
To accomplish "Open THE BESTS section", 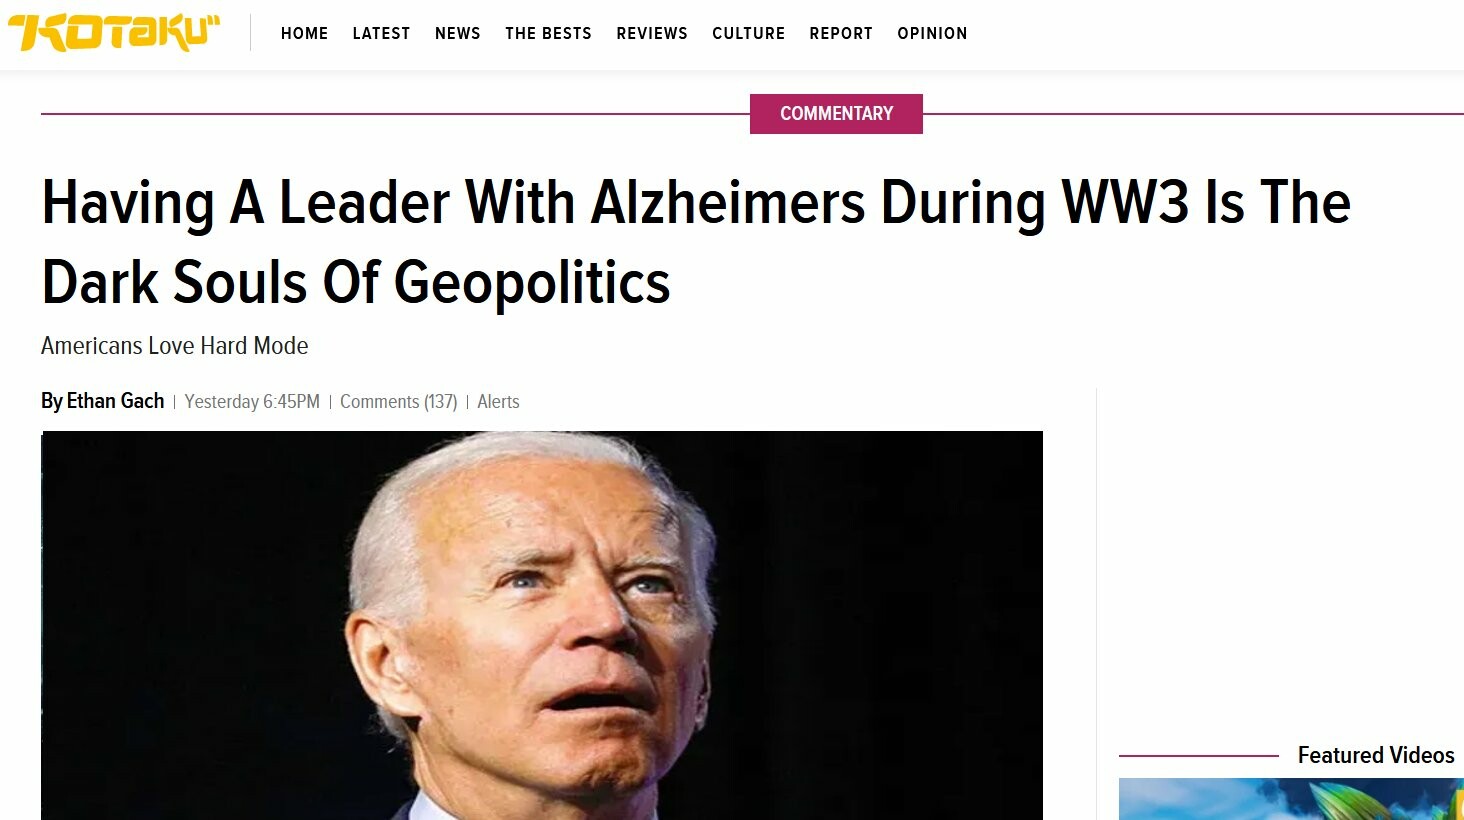I will [x=548, y=33].
